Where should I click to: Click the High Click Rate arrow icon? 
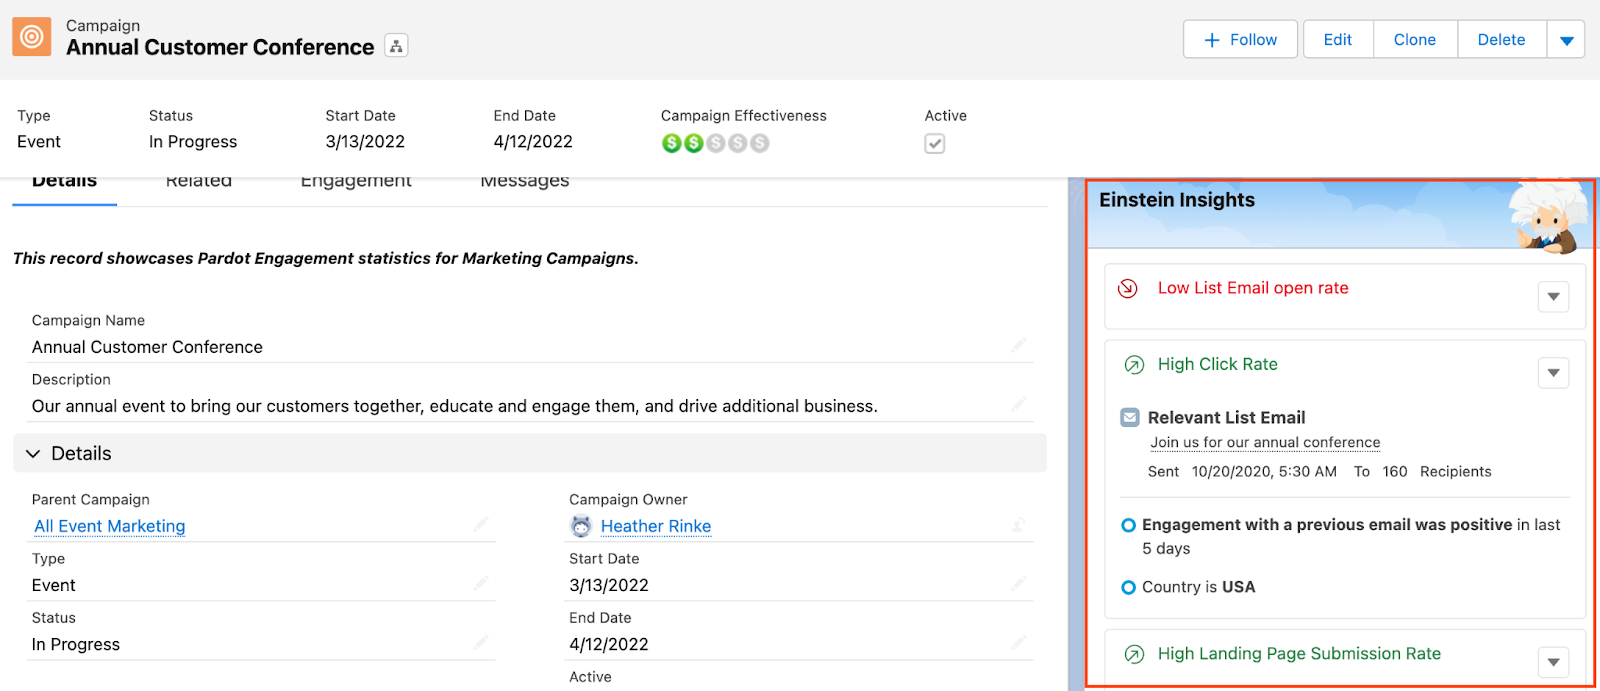pos(1134,365)
